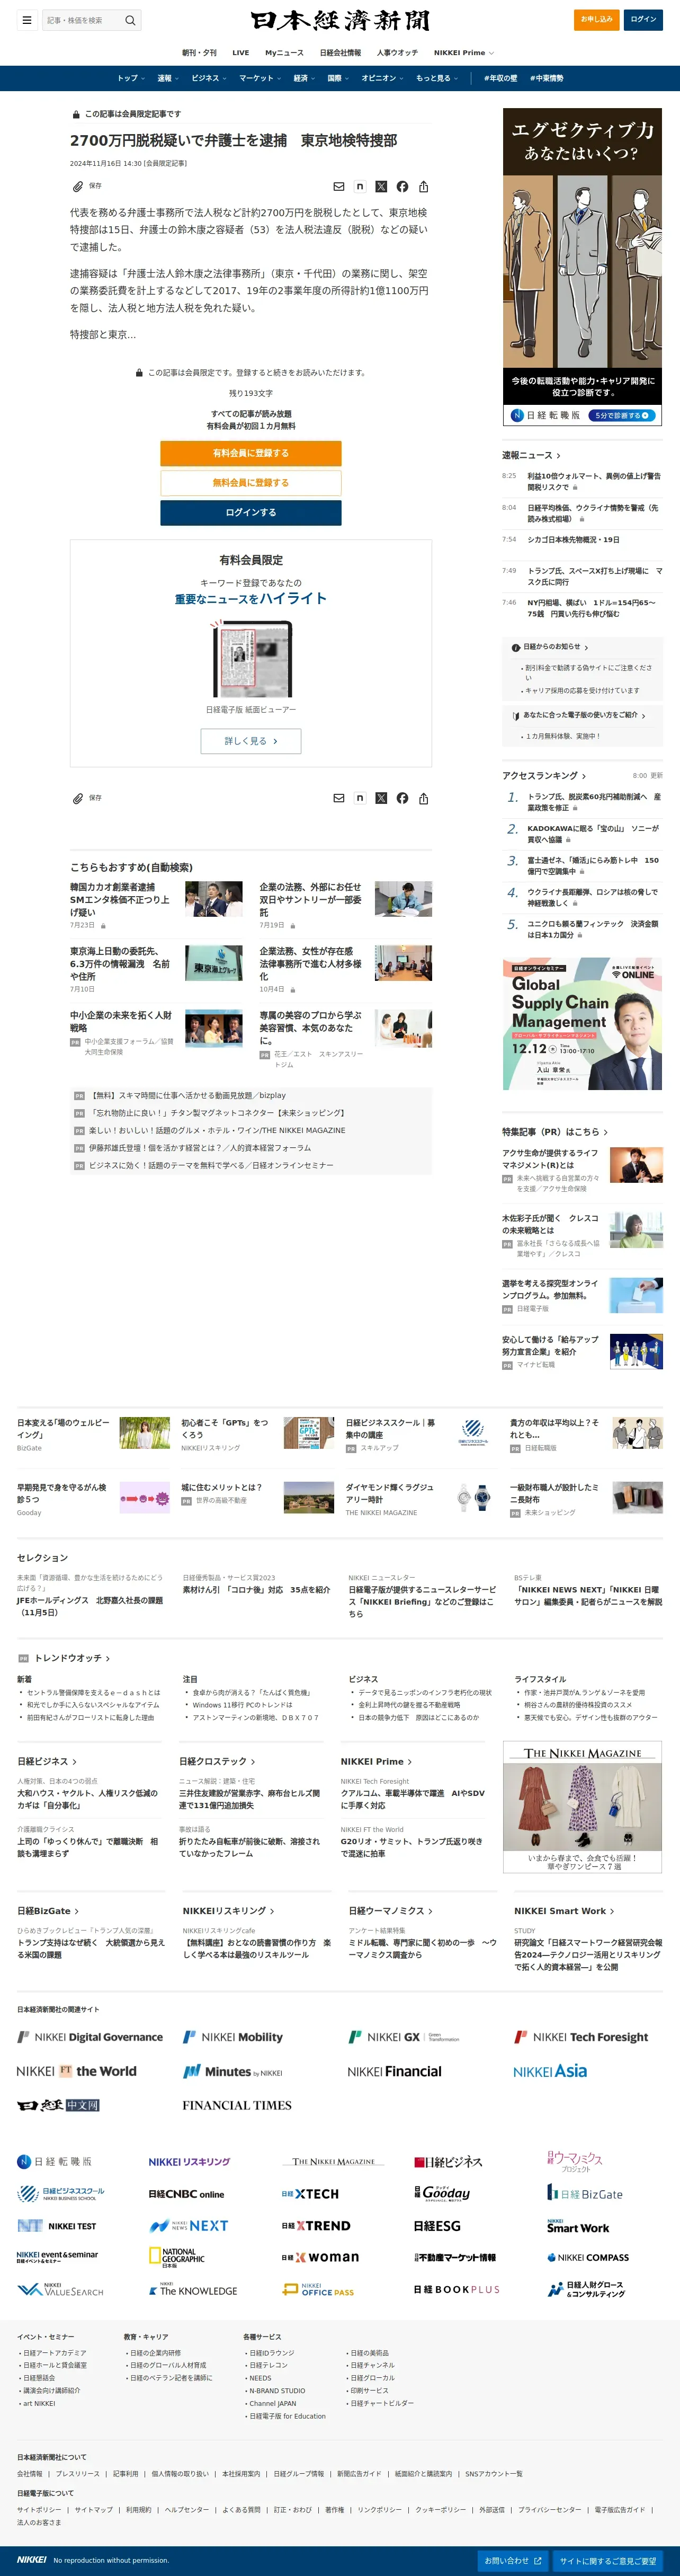The width and height of the screenshot is (680, 2576).
Task: Open the 日経会社情報 menu item
Action: (x=340, y=52)
